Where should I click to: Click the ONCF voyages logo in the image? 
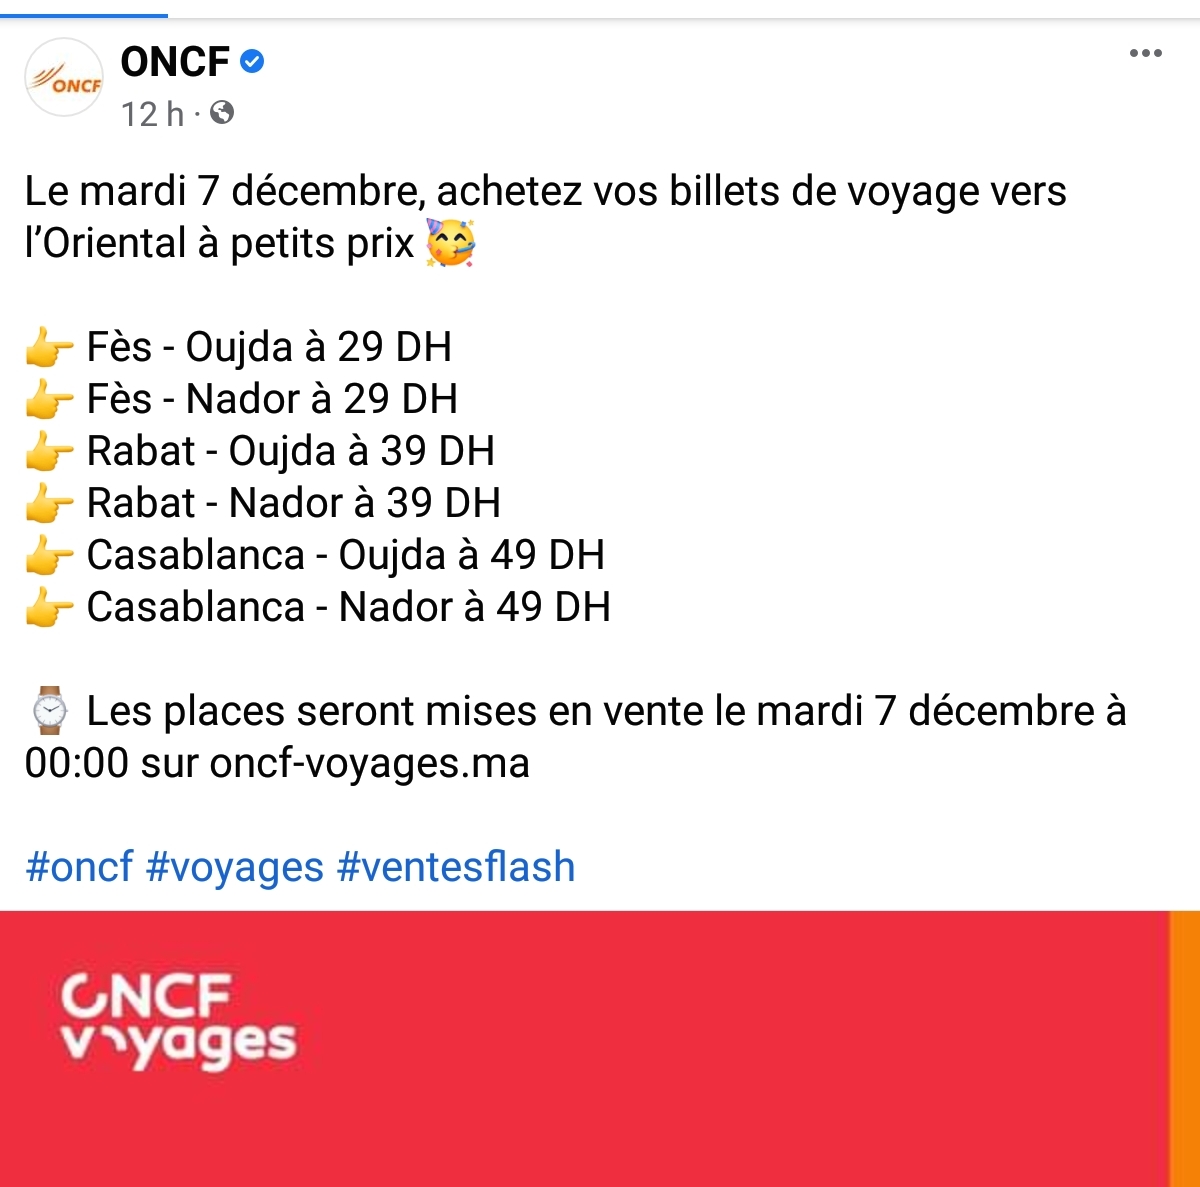(178, 1021)
